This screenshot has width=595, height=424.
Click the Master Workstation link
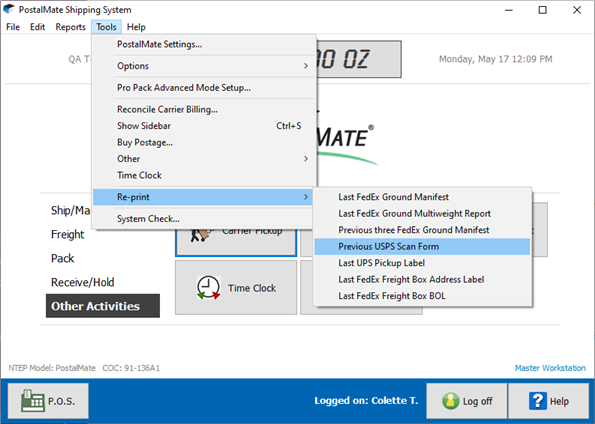click(550, 368)
